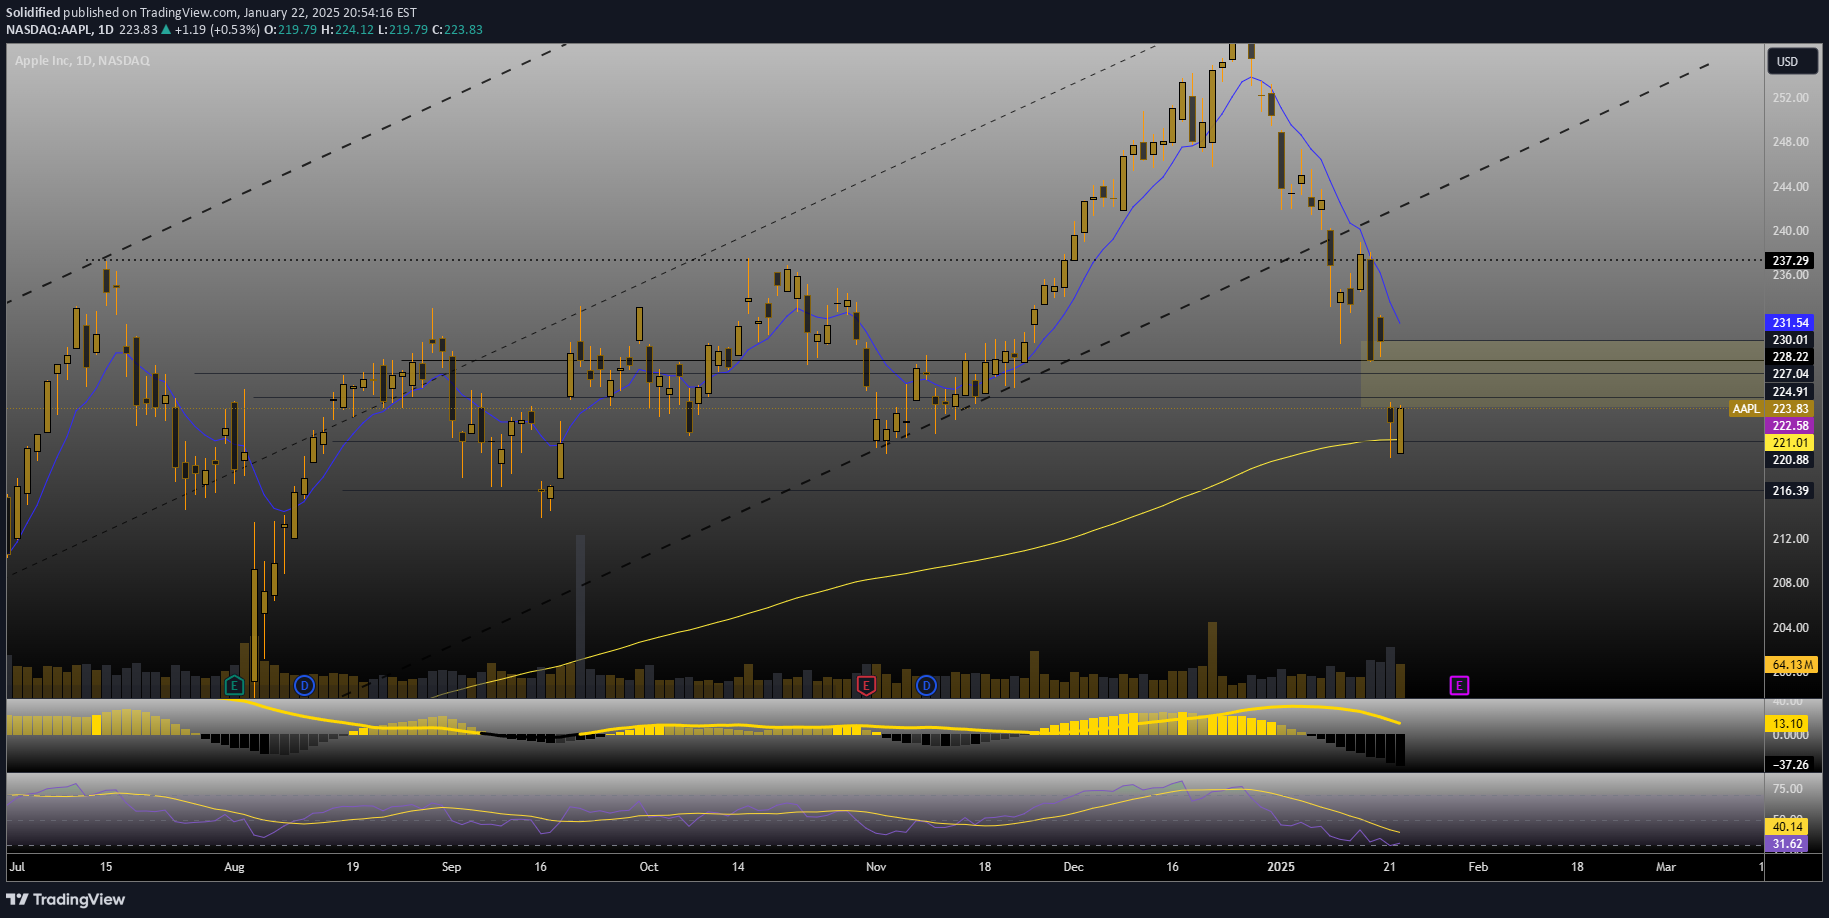The height and width of the screenshot is (918, 1829).
Task: Click the blue dividend marker in mid-August
Action: click(304, 685)
